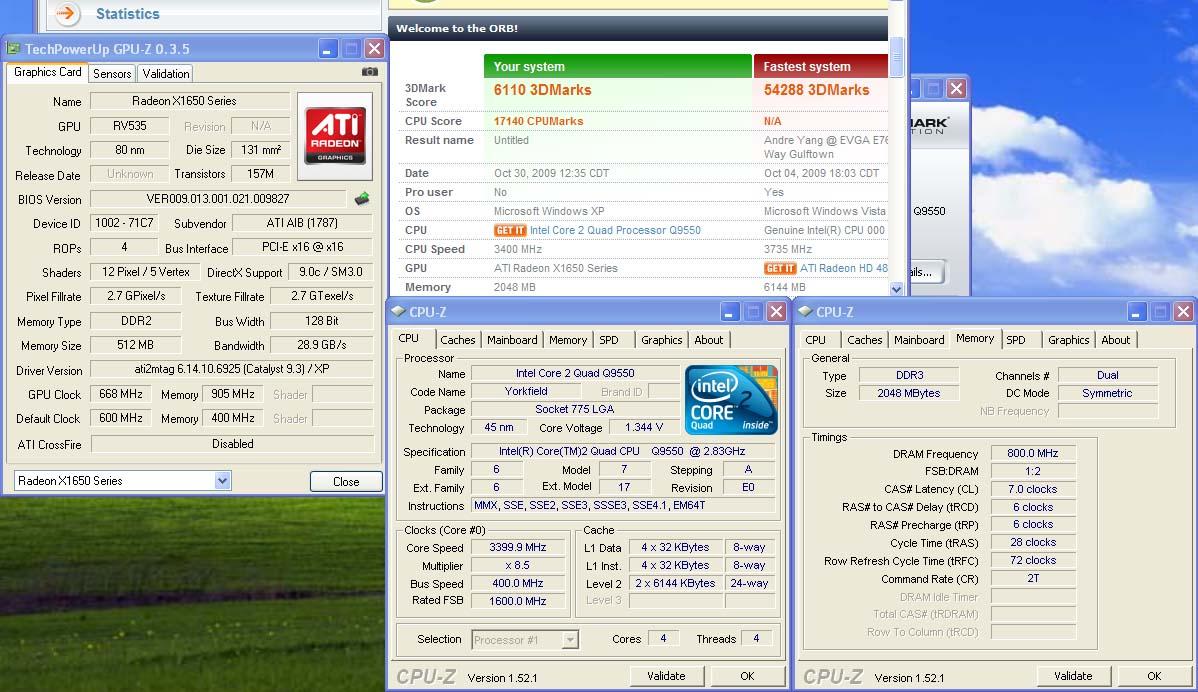
Task: Switch to the Sensors tab in GPU-Z
Action: (112, 74)
